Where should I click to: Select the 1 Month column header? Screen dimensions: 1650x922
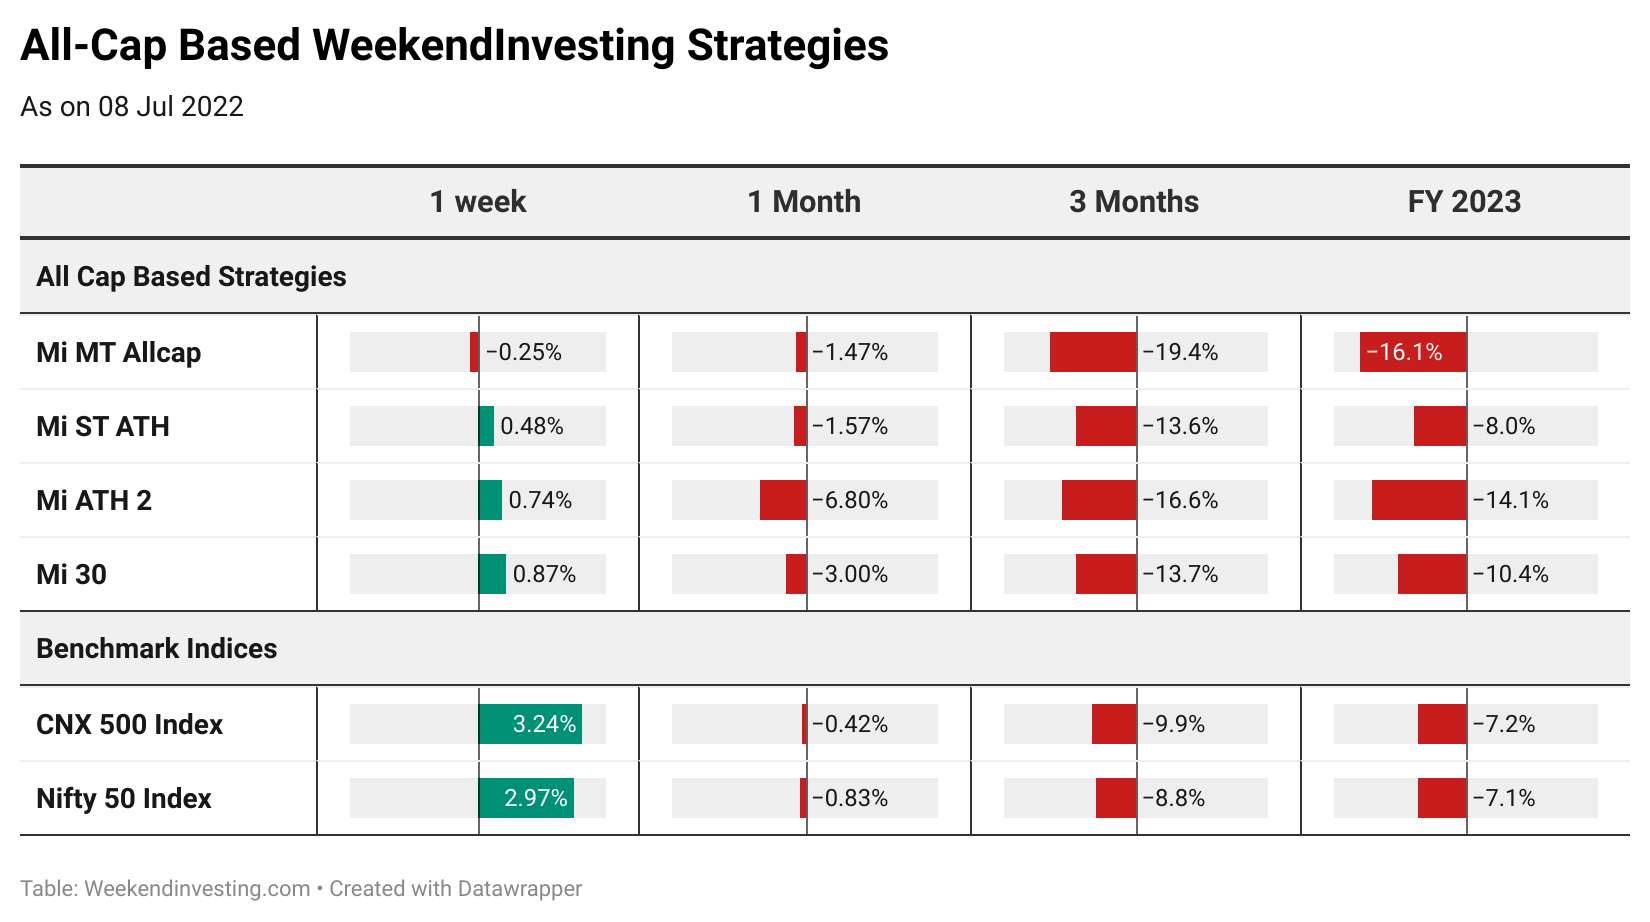804,202
